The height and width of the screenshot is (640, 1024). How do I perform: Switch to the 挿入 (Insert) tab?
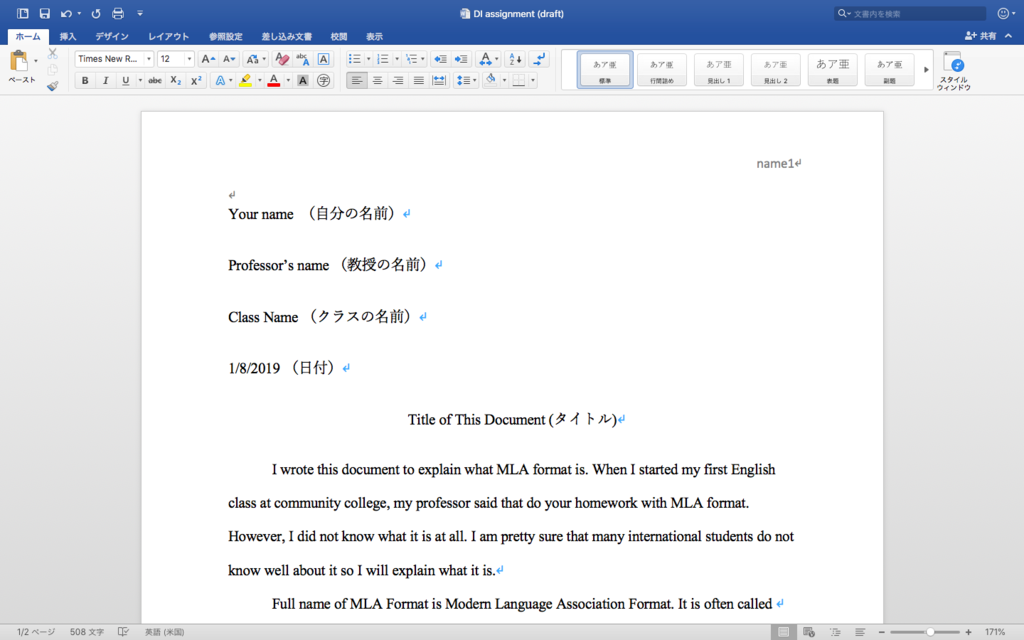68,36
